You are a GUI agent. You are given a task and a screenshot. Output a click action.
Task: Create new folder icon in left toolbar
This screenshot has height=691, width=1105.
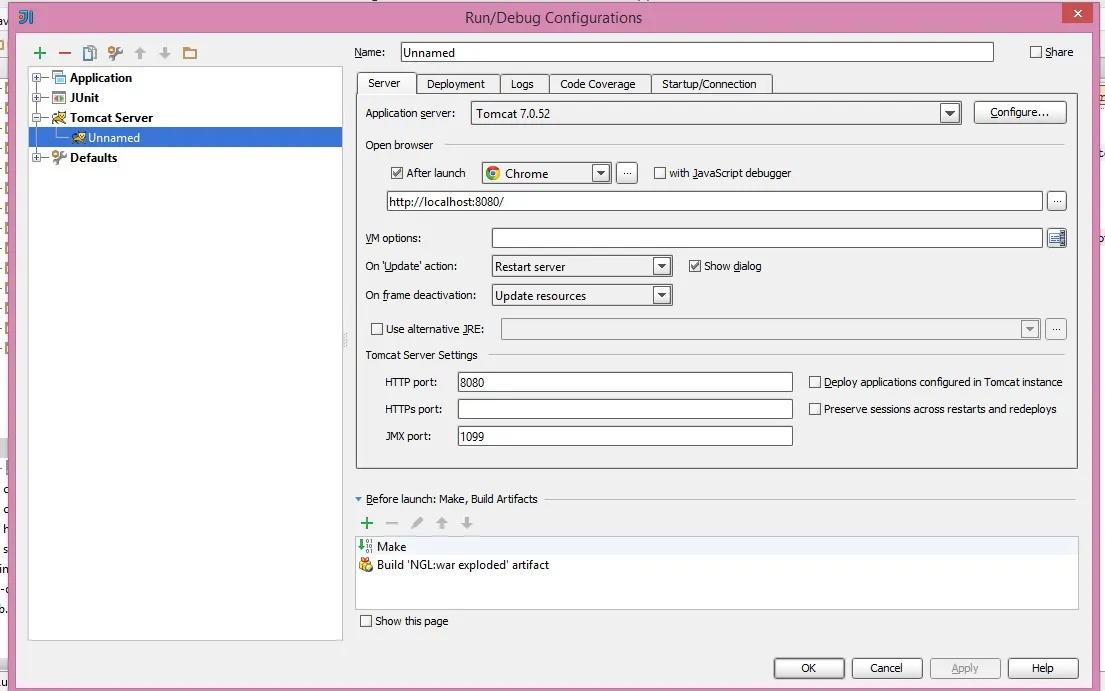pos(190,53)
